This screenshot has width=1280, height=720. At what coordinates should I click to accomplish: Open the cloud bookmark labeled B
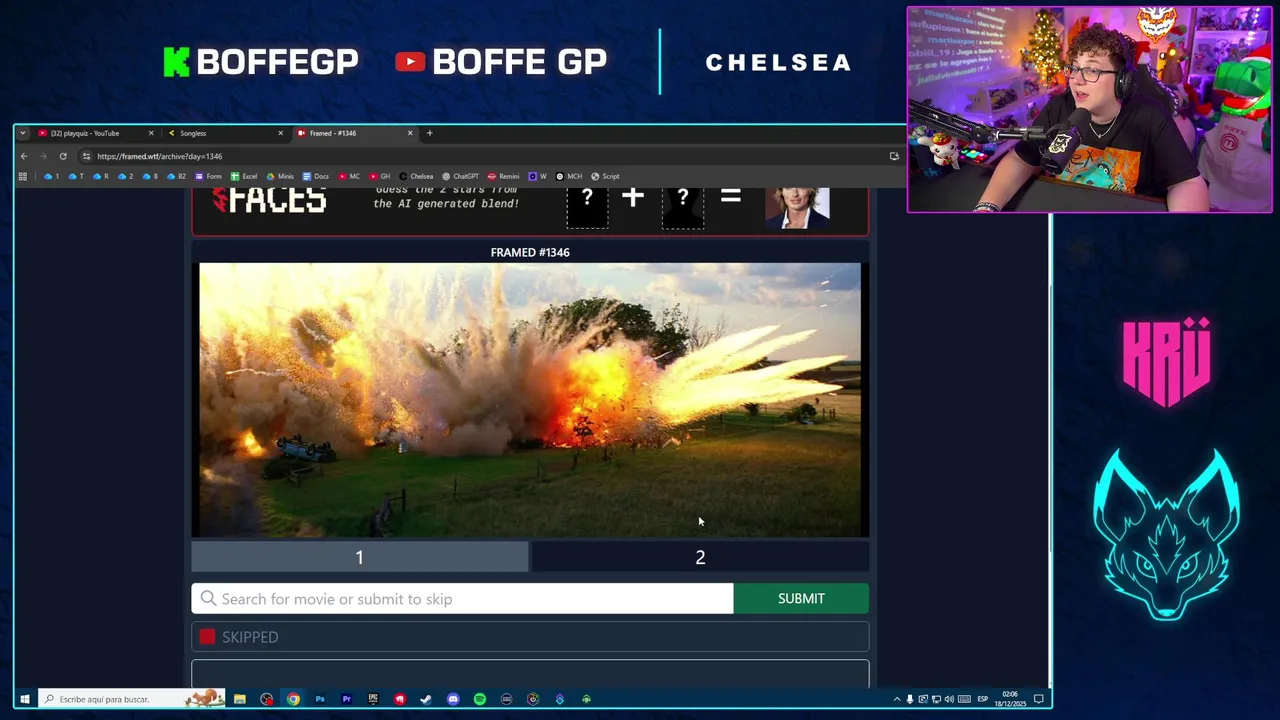[x=150, y=176]
